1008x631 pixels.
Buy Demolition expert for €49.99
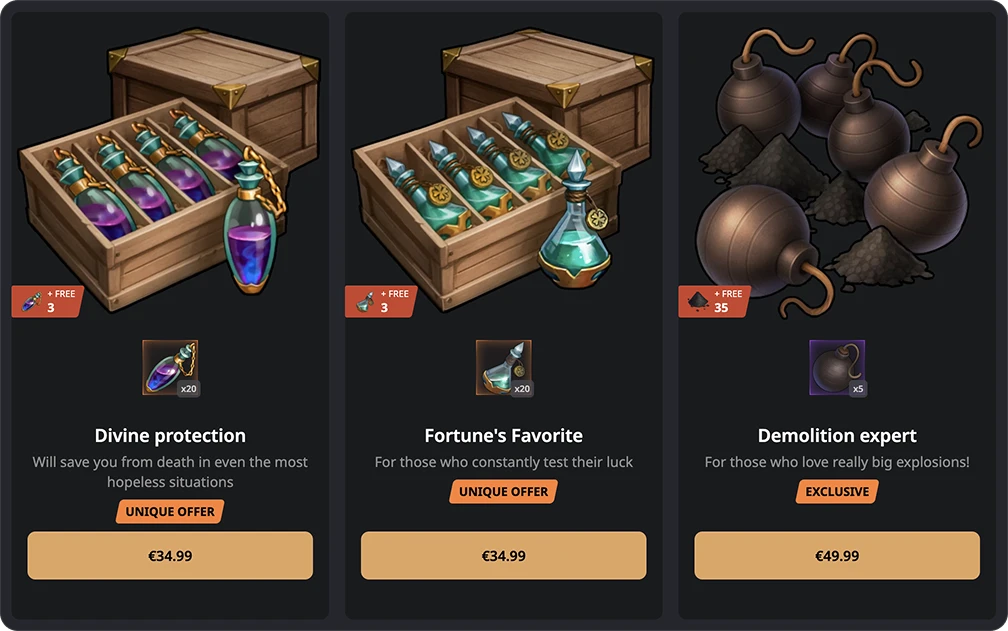tap(837, 556)
